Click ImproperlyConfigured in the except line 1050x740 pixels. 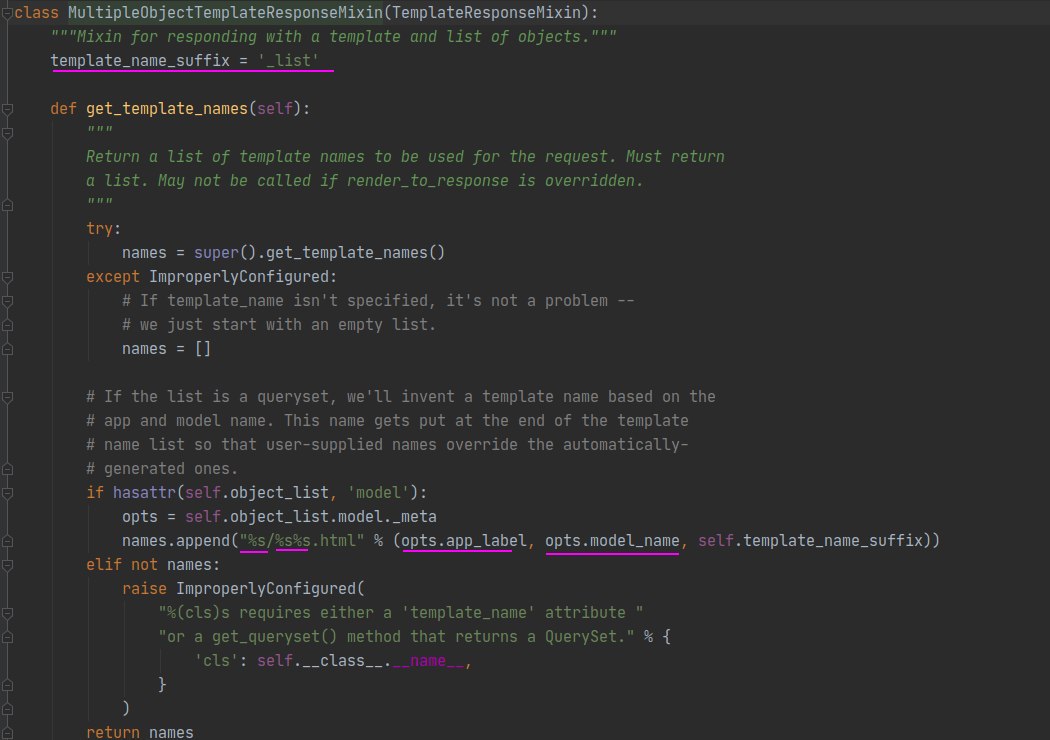239,277
